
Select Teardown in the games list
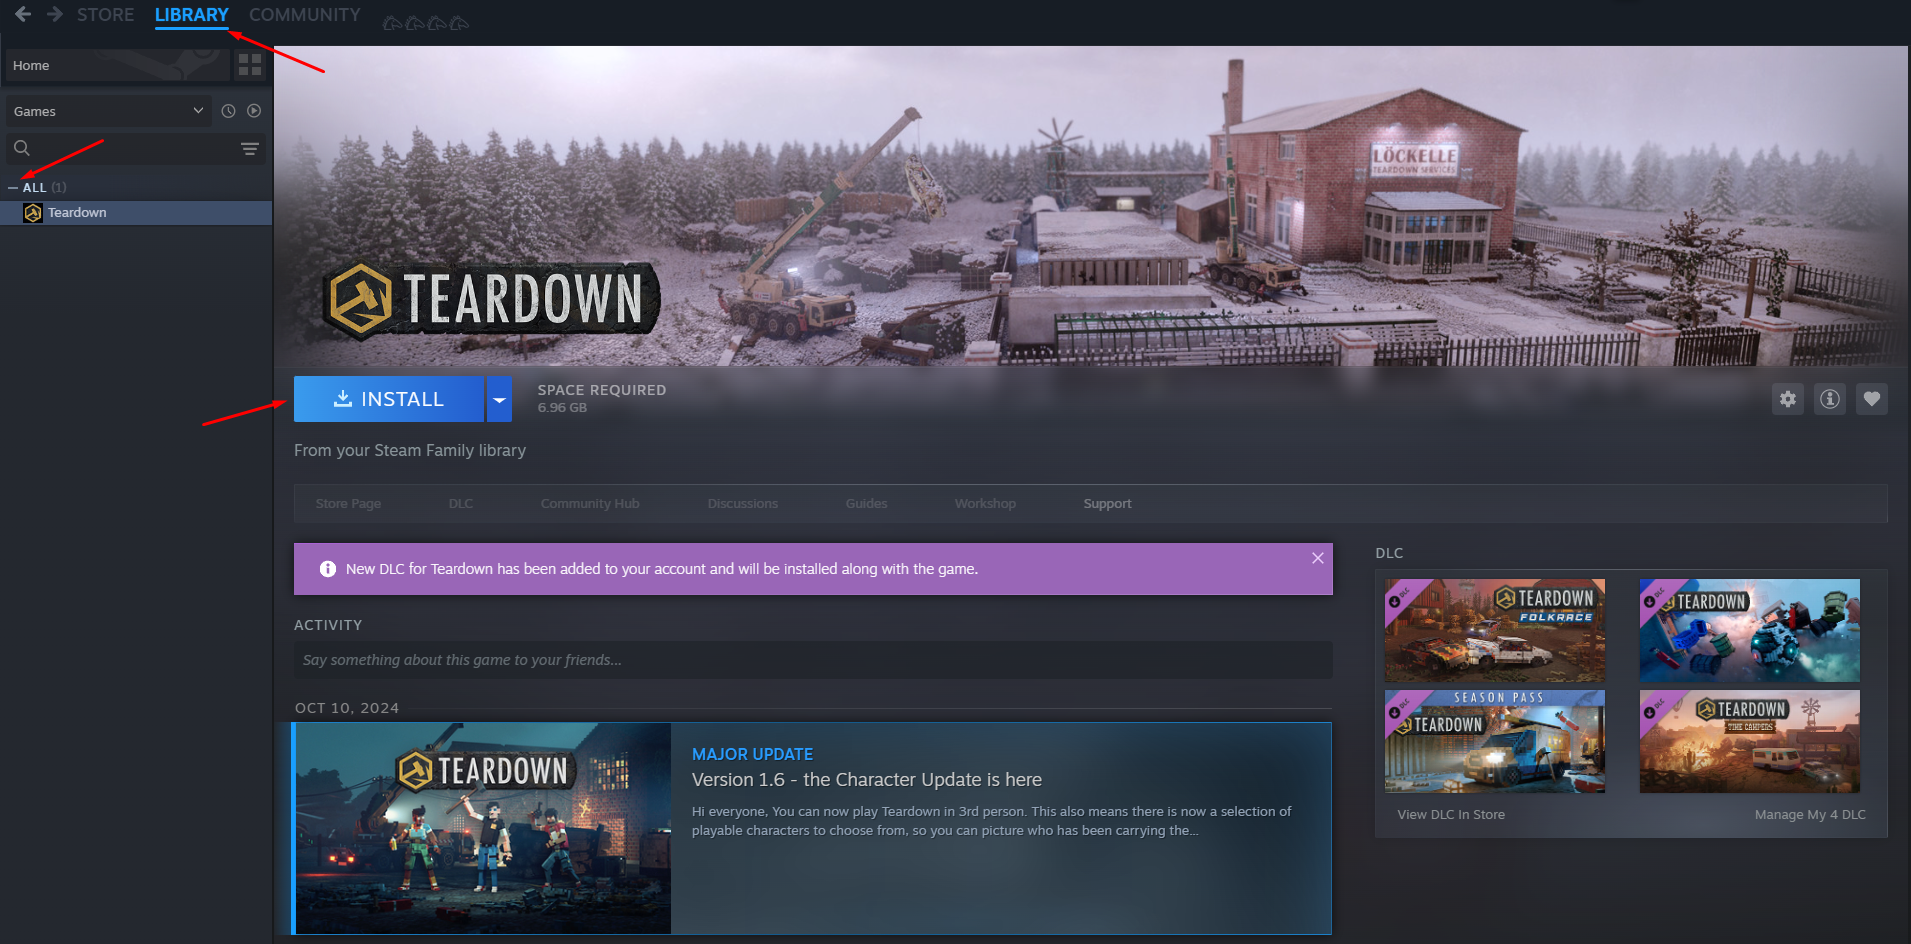77,213
